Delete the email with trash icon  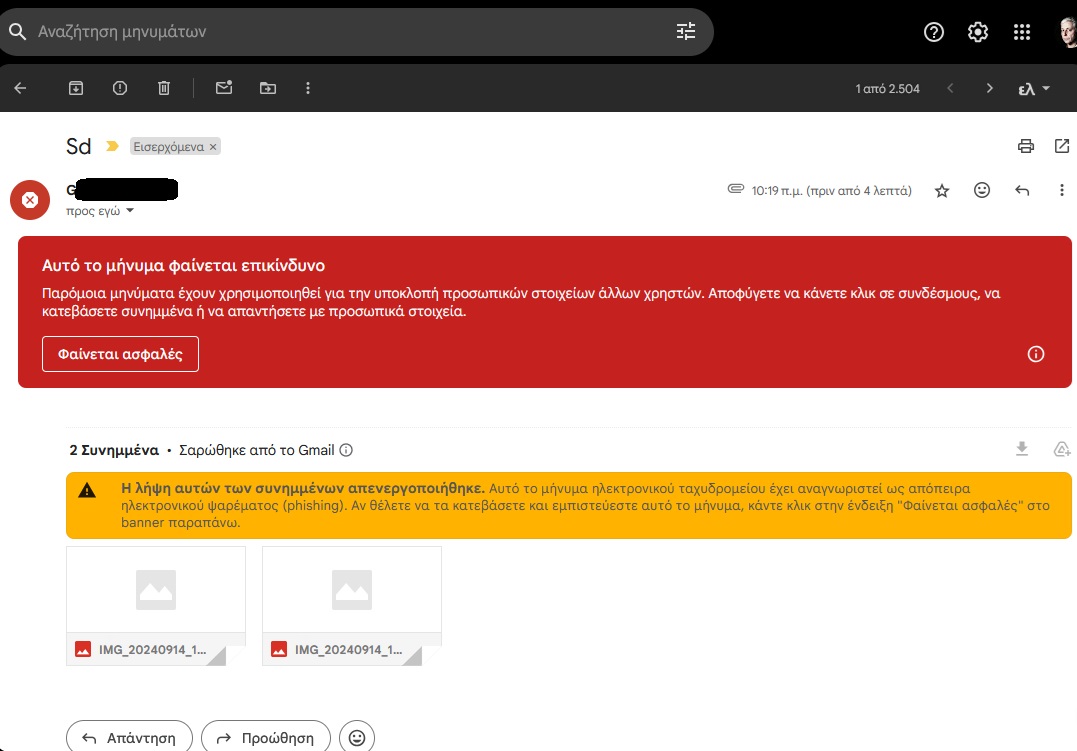click(x=164, y=88)
